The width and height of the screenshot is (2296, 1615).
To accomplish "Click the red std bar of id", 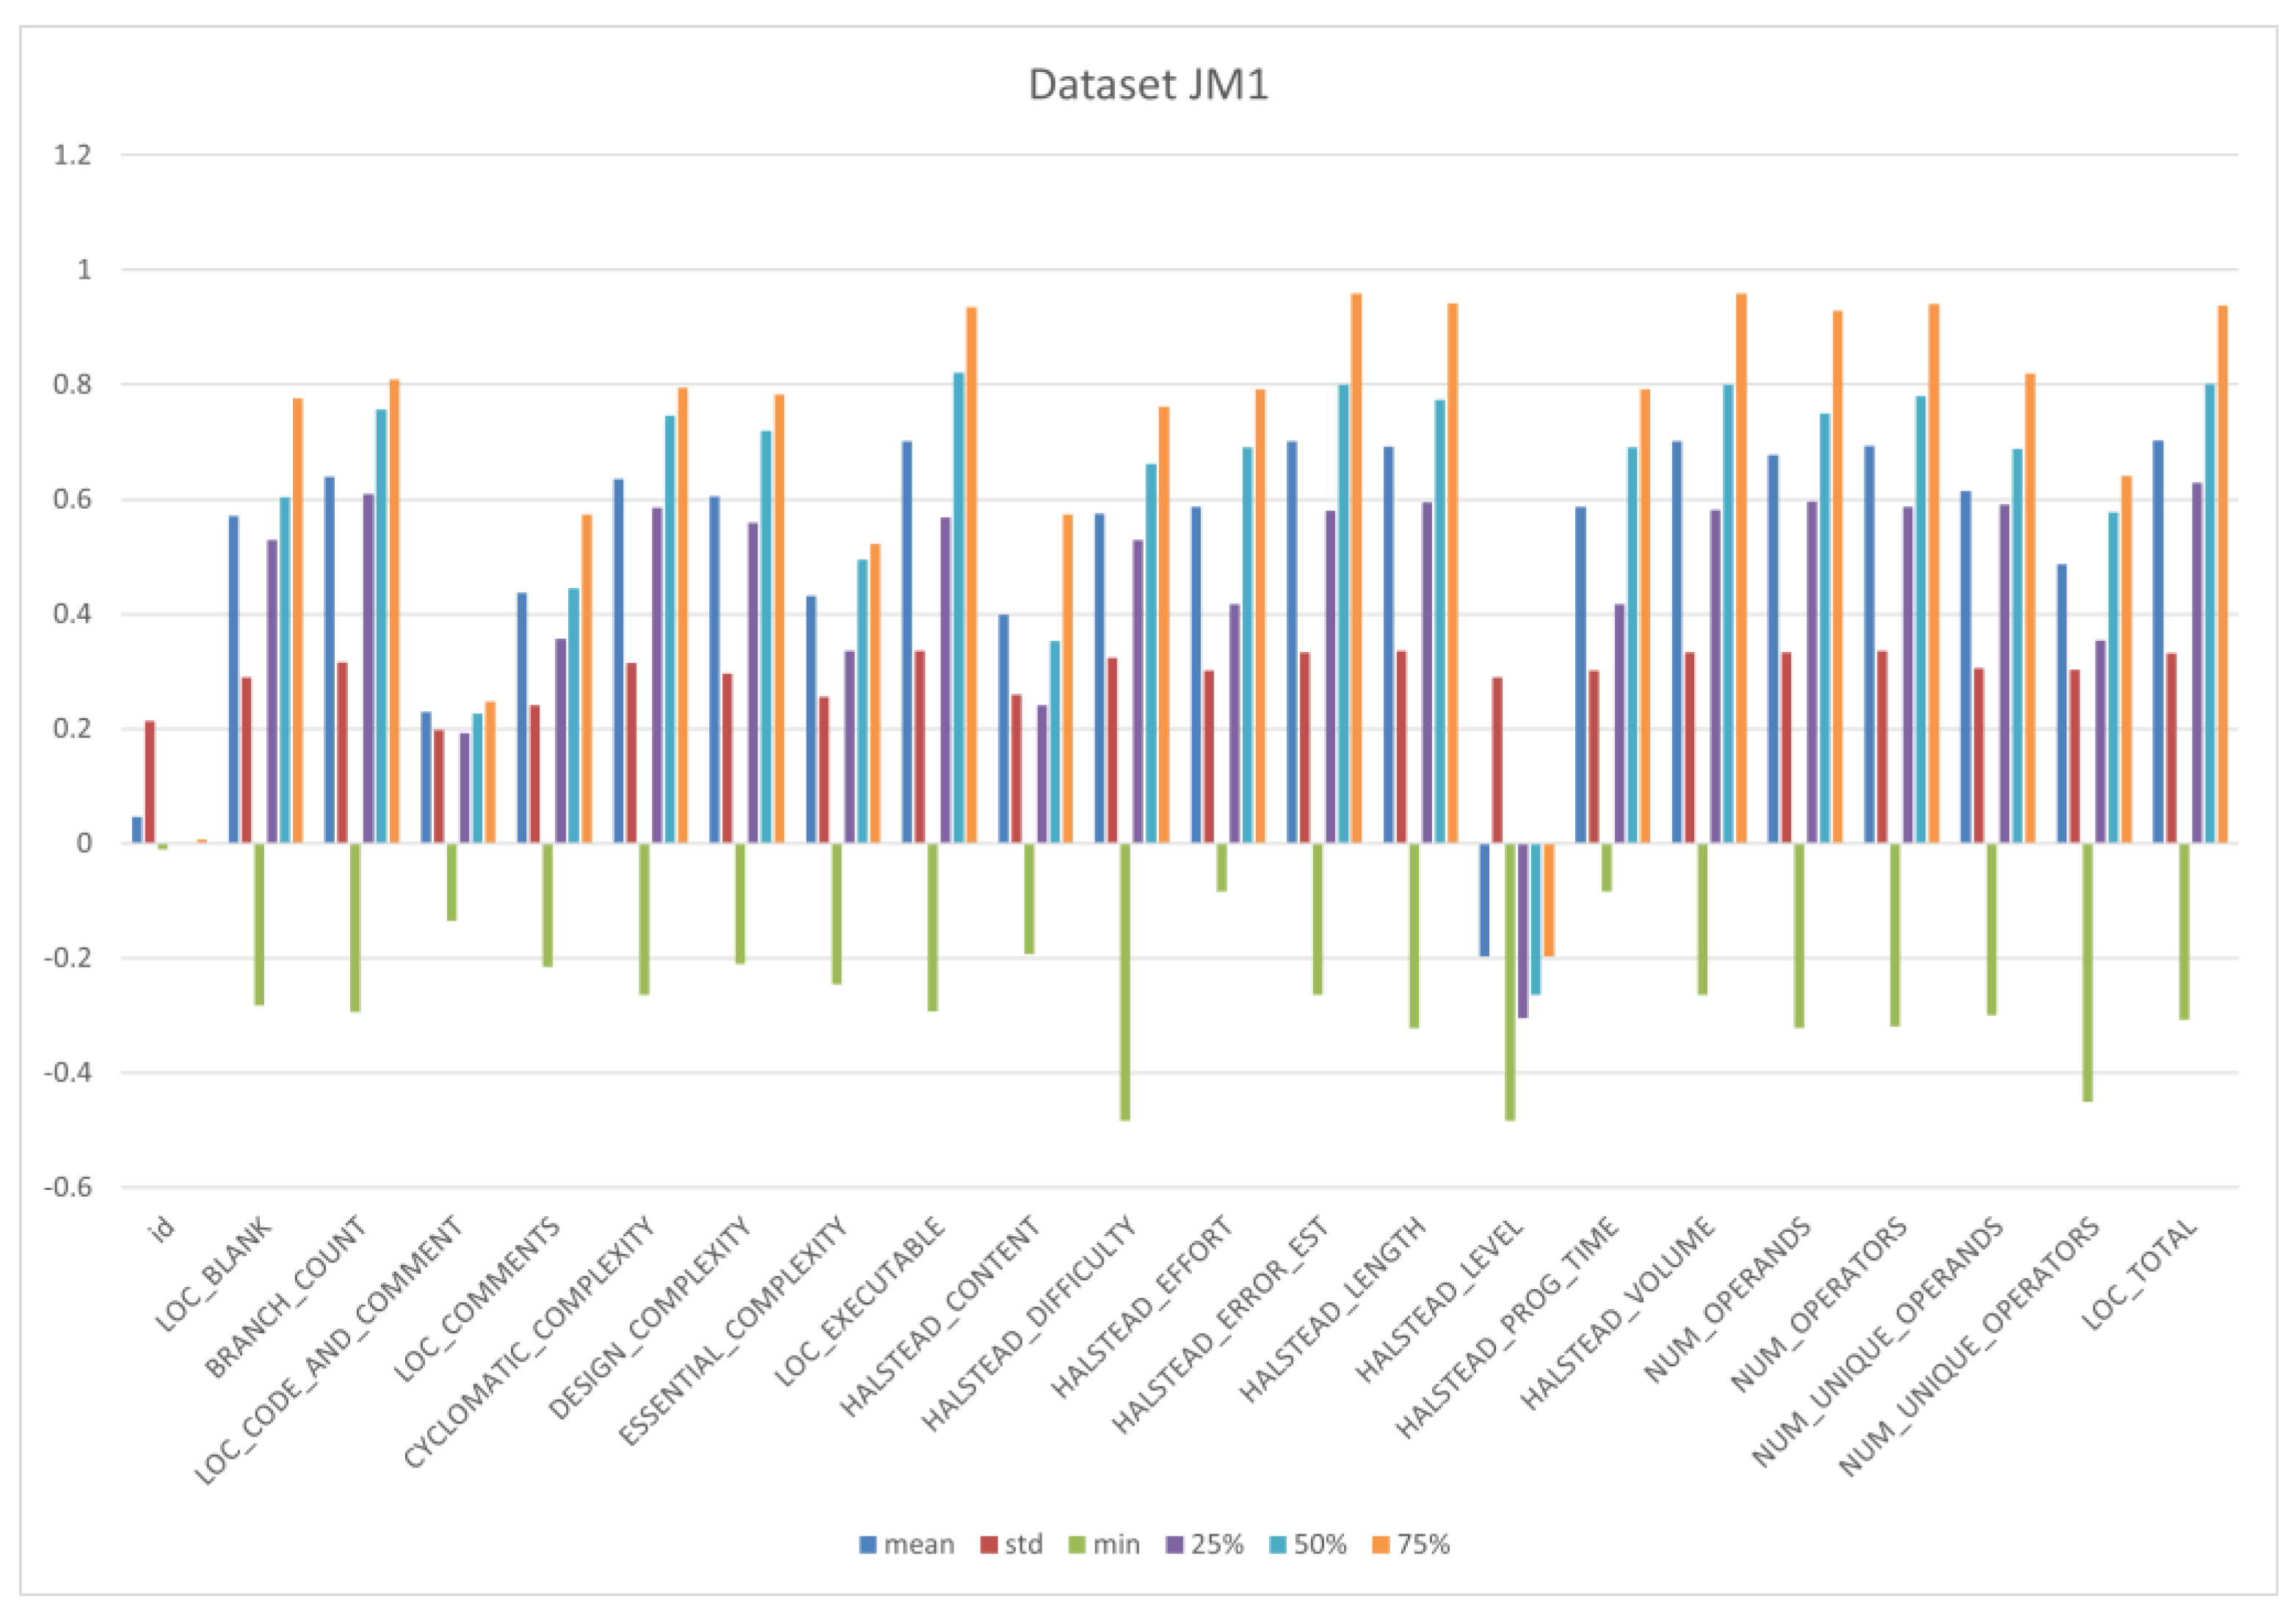I will (x=150, y=781).
